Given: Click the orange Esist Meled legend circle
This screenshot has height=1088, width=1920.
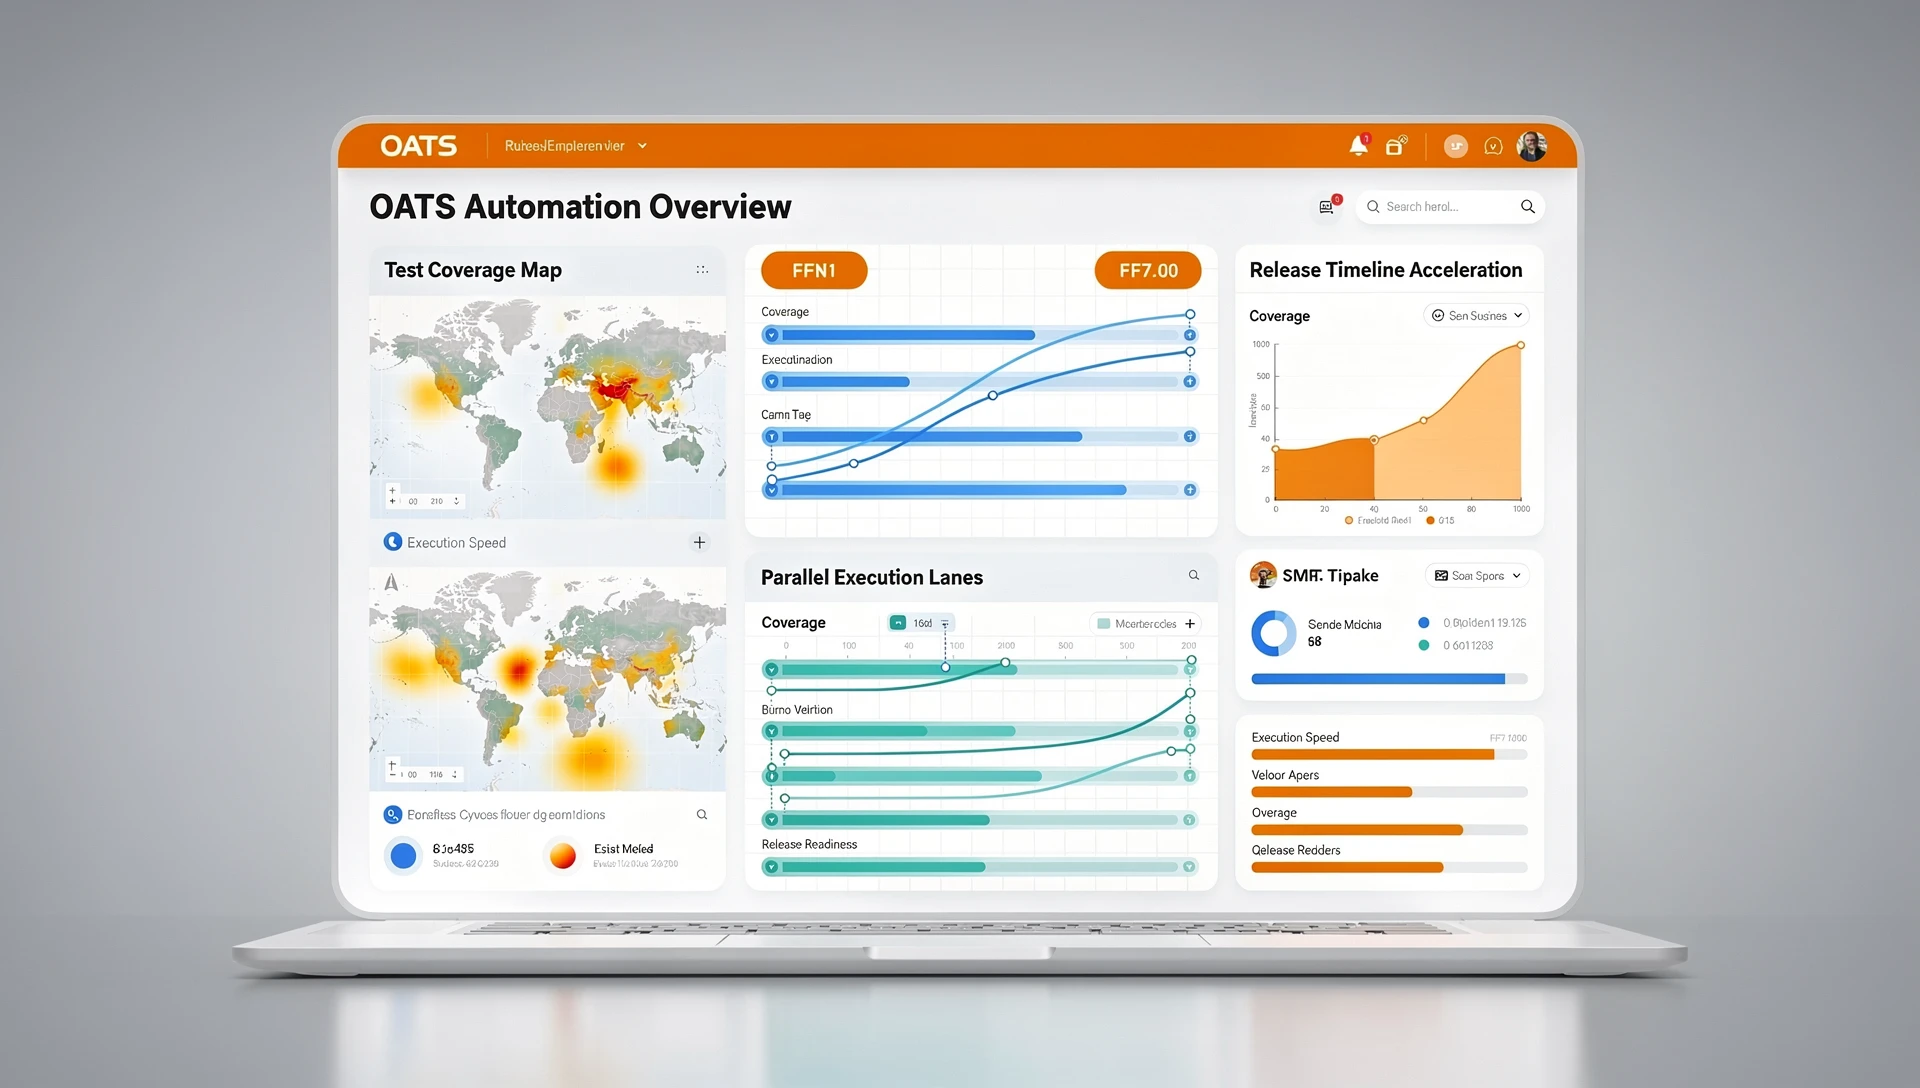Looking at the screenshot, I should [563, 855].
